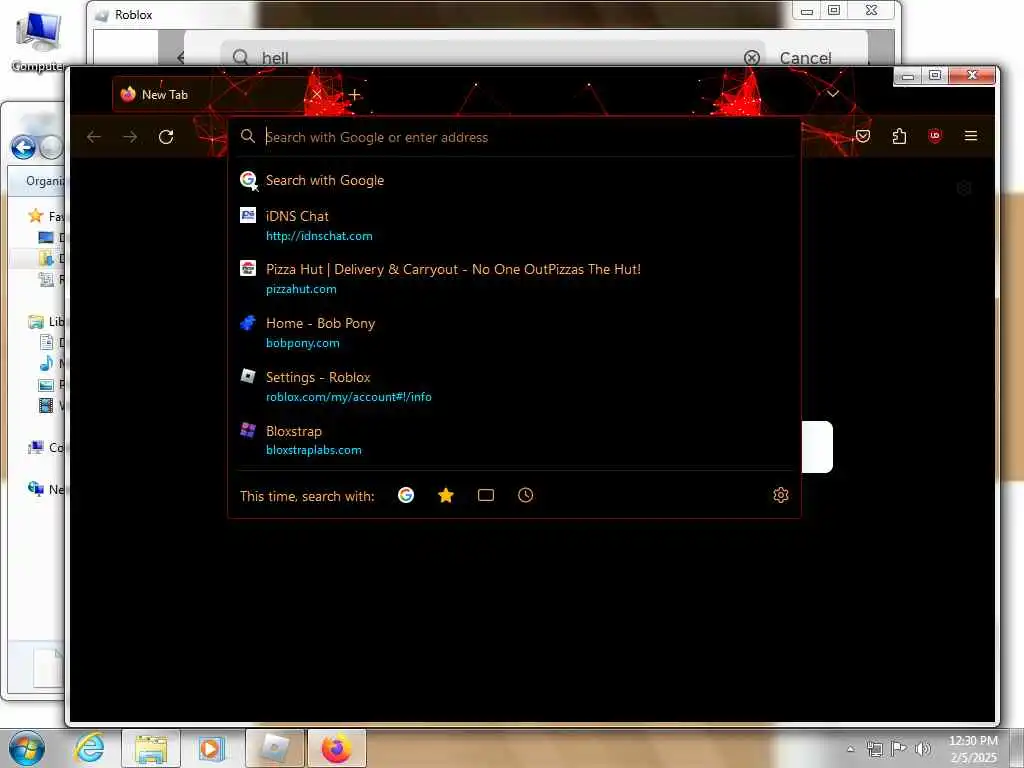Click the bloxstraplabs.com URL
Screen dimensions: 1024x768
pos(313,450)
